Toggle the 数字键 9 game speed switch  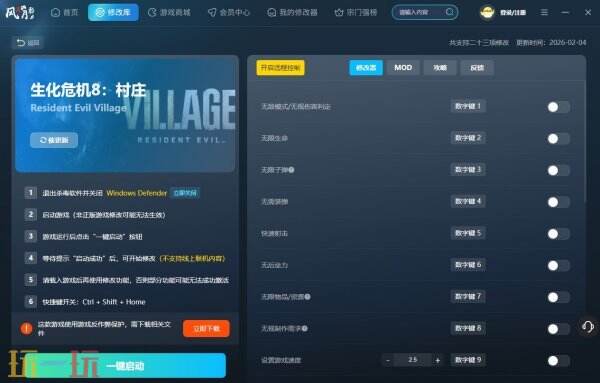click(x=558, y=360)
